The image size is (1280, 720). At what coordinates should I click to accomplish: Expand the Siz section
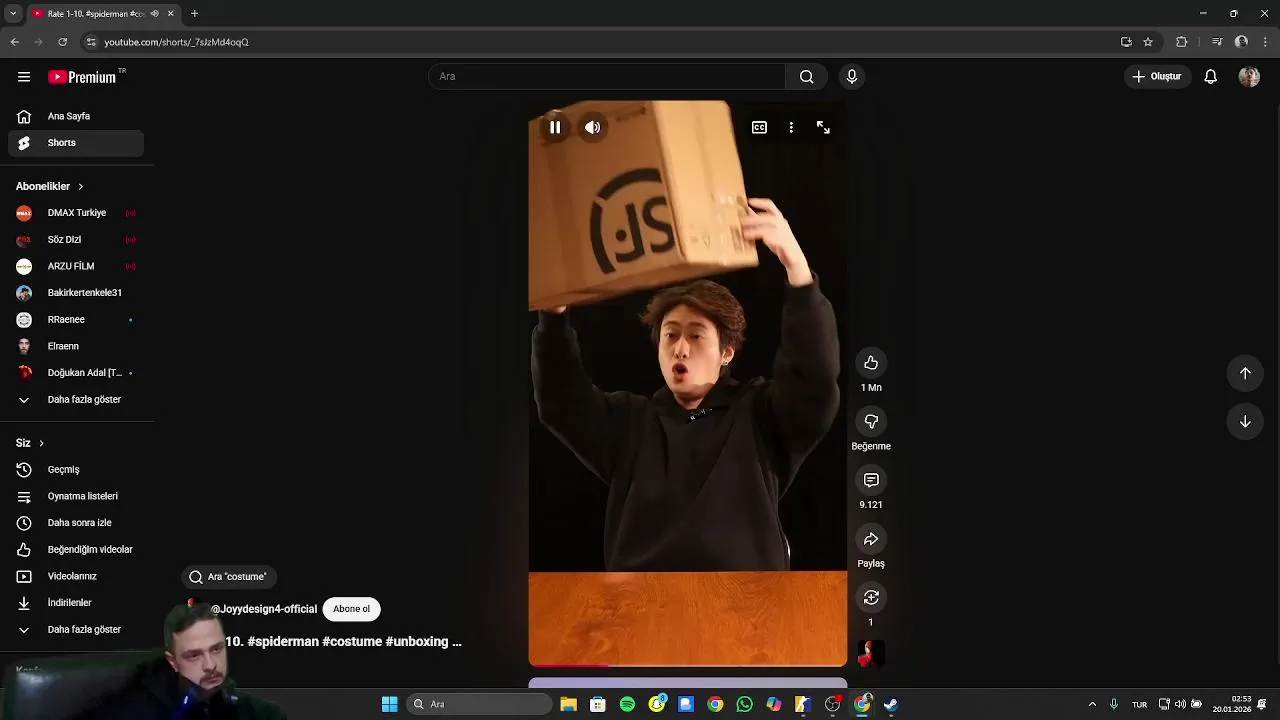tap(30, 443)
